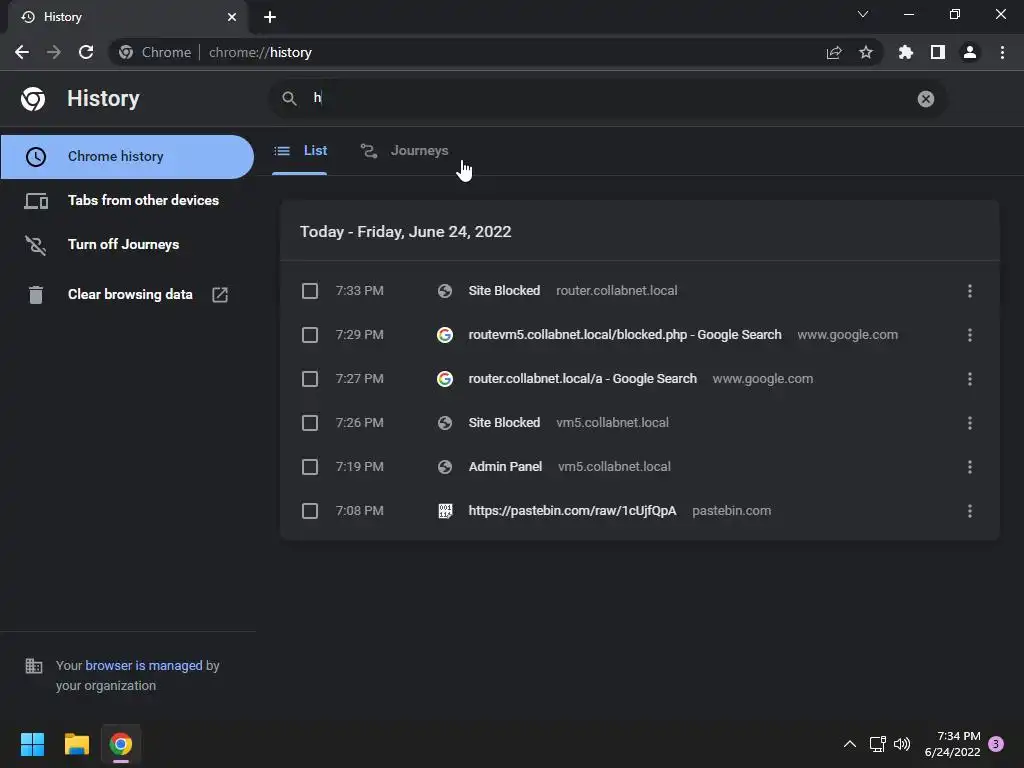Select checkbox for 7:33 PM Site Blocked
The width and height of the screenshot is (1024, 768).
click(310, 291)
